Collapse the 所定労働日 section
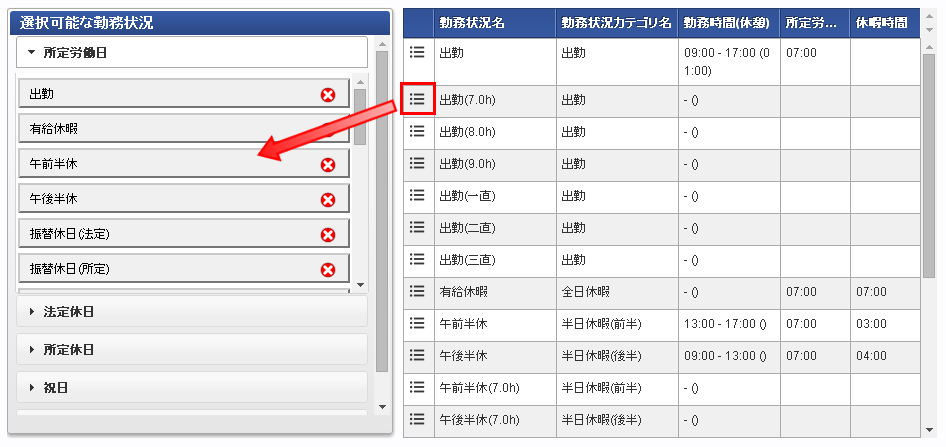Viewport: 946px width, 447px height. pos(192,52)
